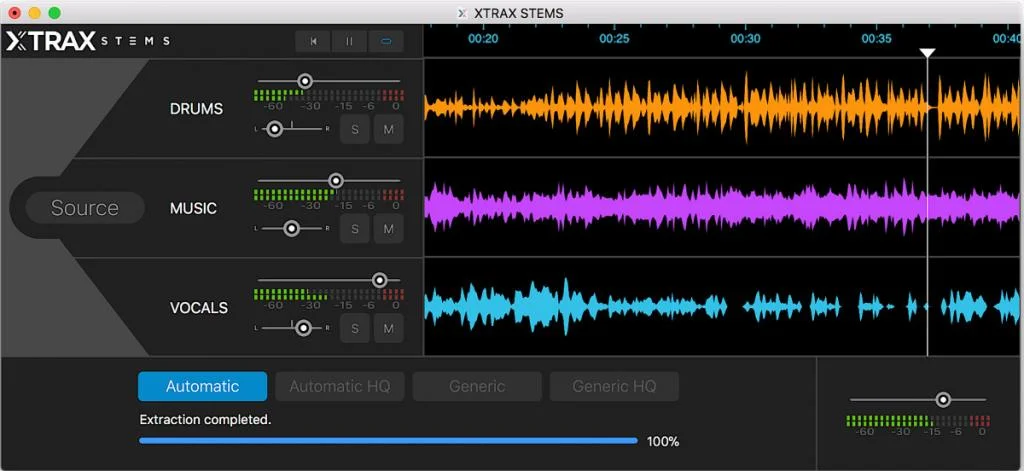The height and width of the screenshot is (471, 1024).
Task: Click the 00:25 mark on timeline
Action: click(x=615, y=39)
